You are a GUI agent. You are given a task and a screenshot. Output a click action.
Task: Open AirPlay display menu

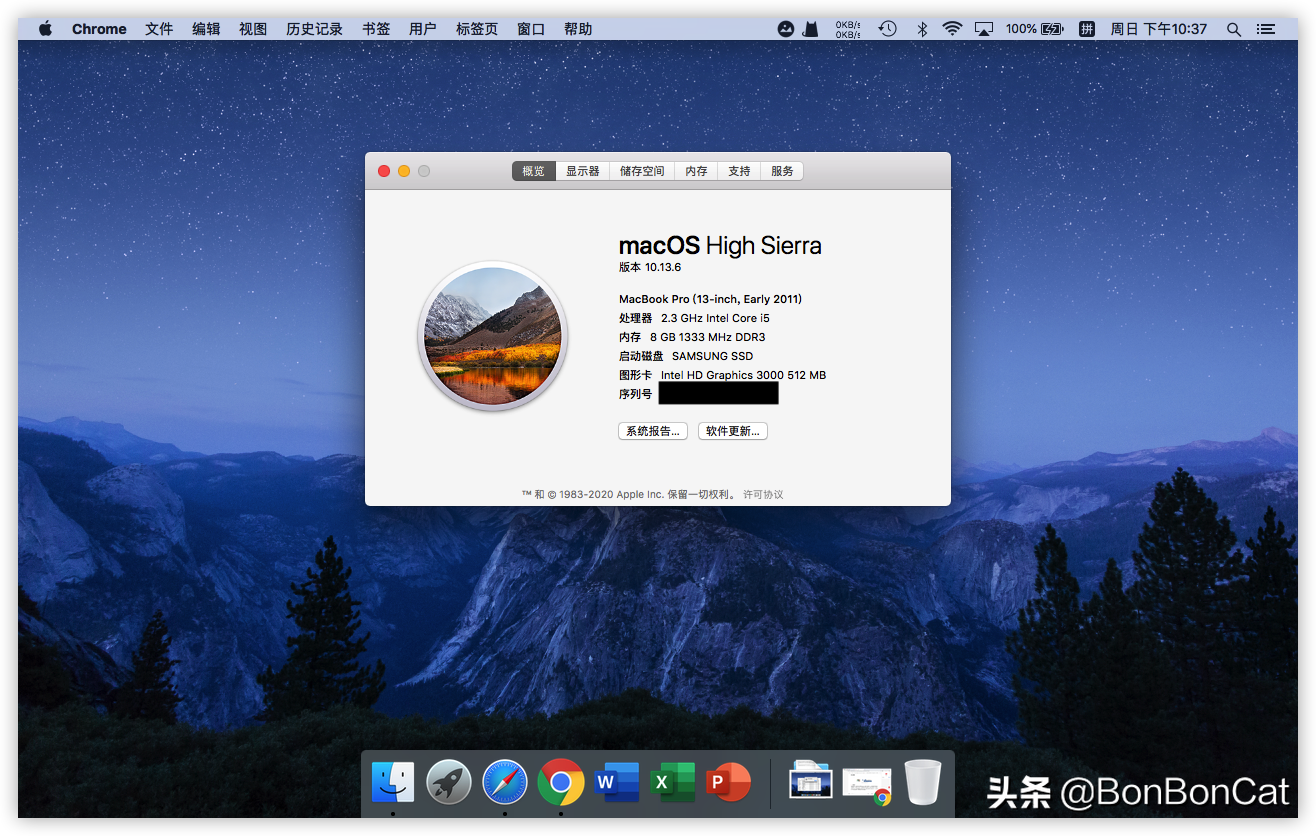985,29
